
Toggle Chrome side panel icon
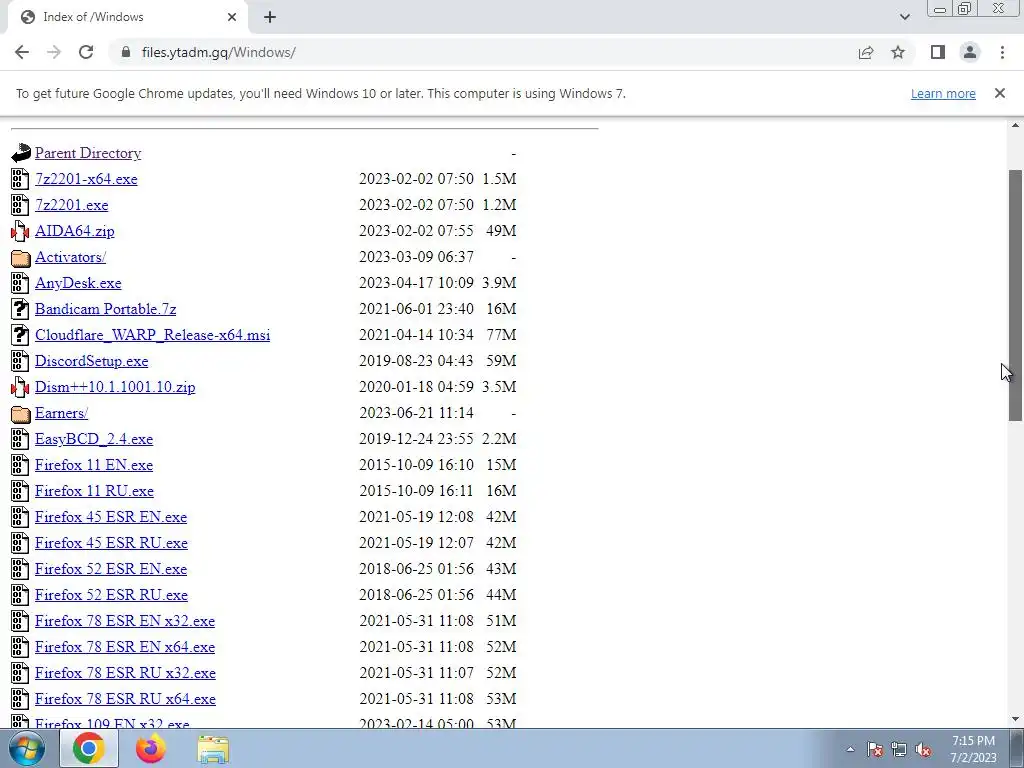(938, 52)
